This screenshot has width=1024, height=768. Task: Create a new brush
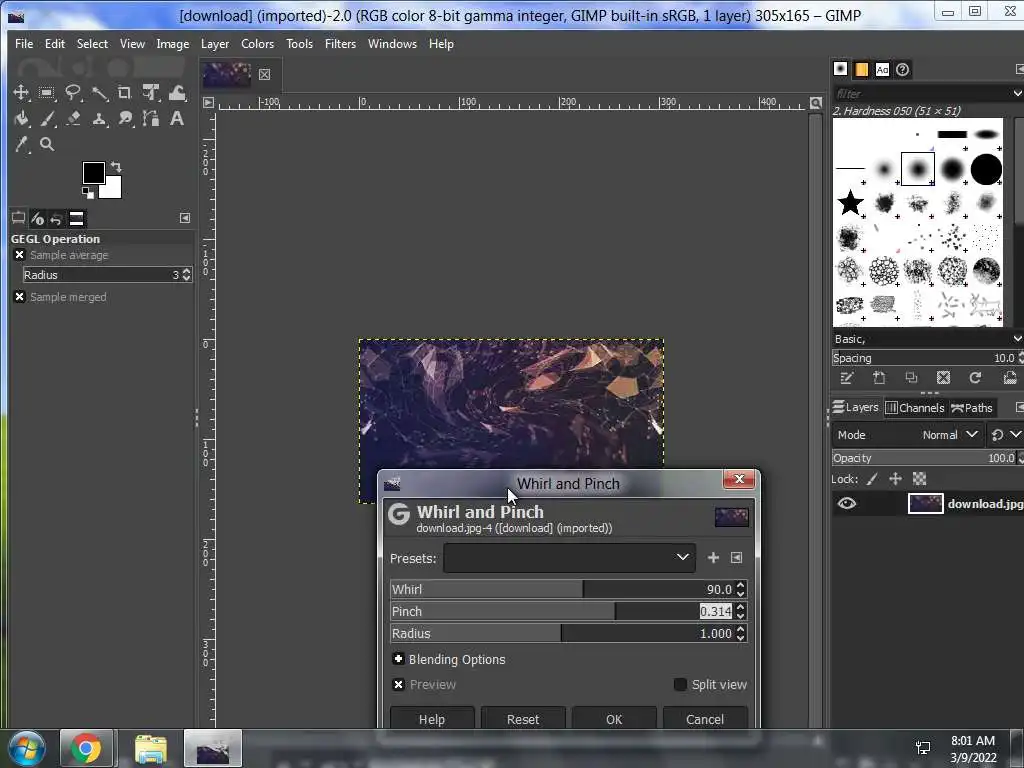pyautogui.click(x=879, y=377)
